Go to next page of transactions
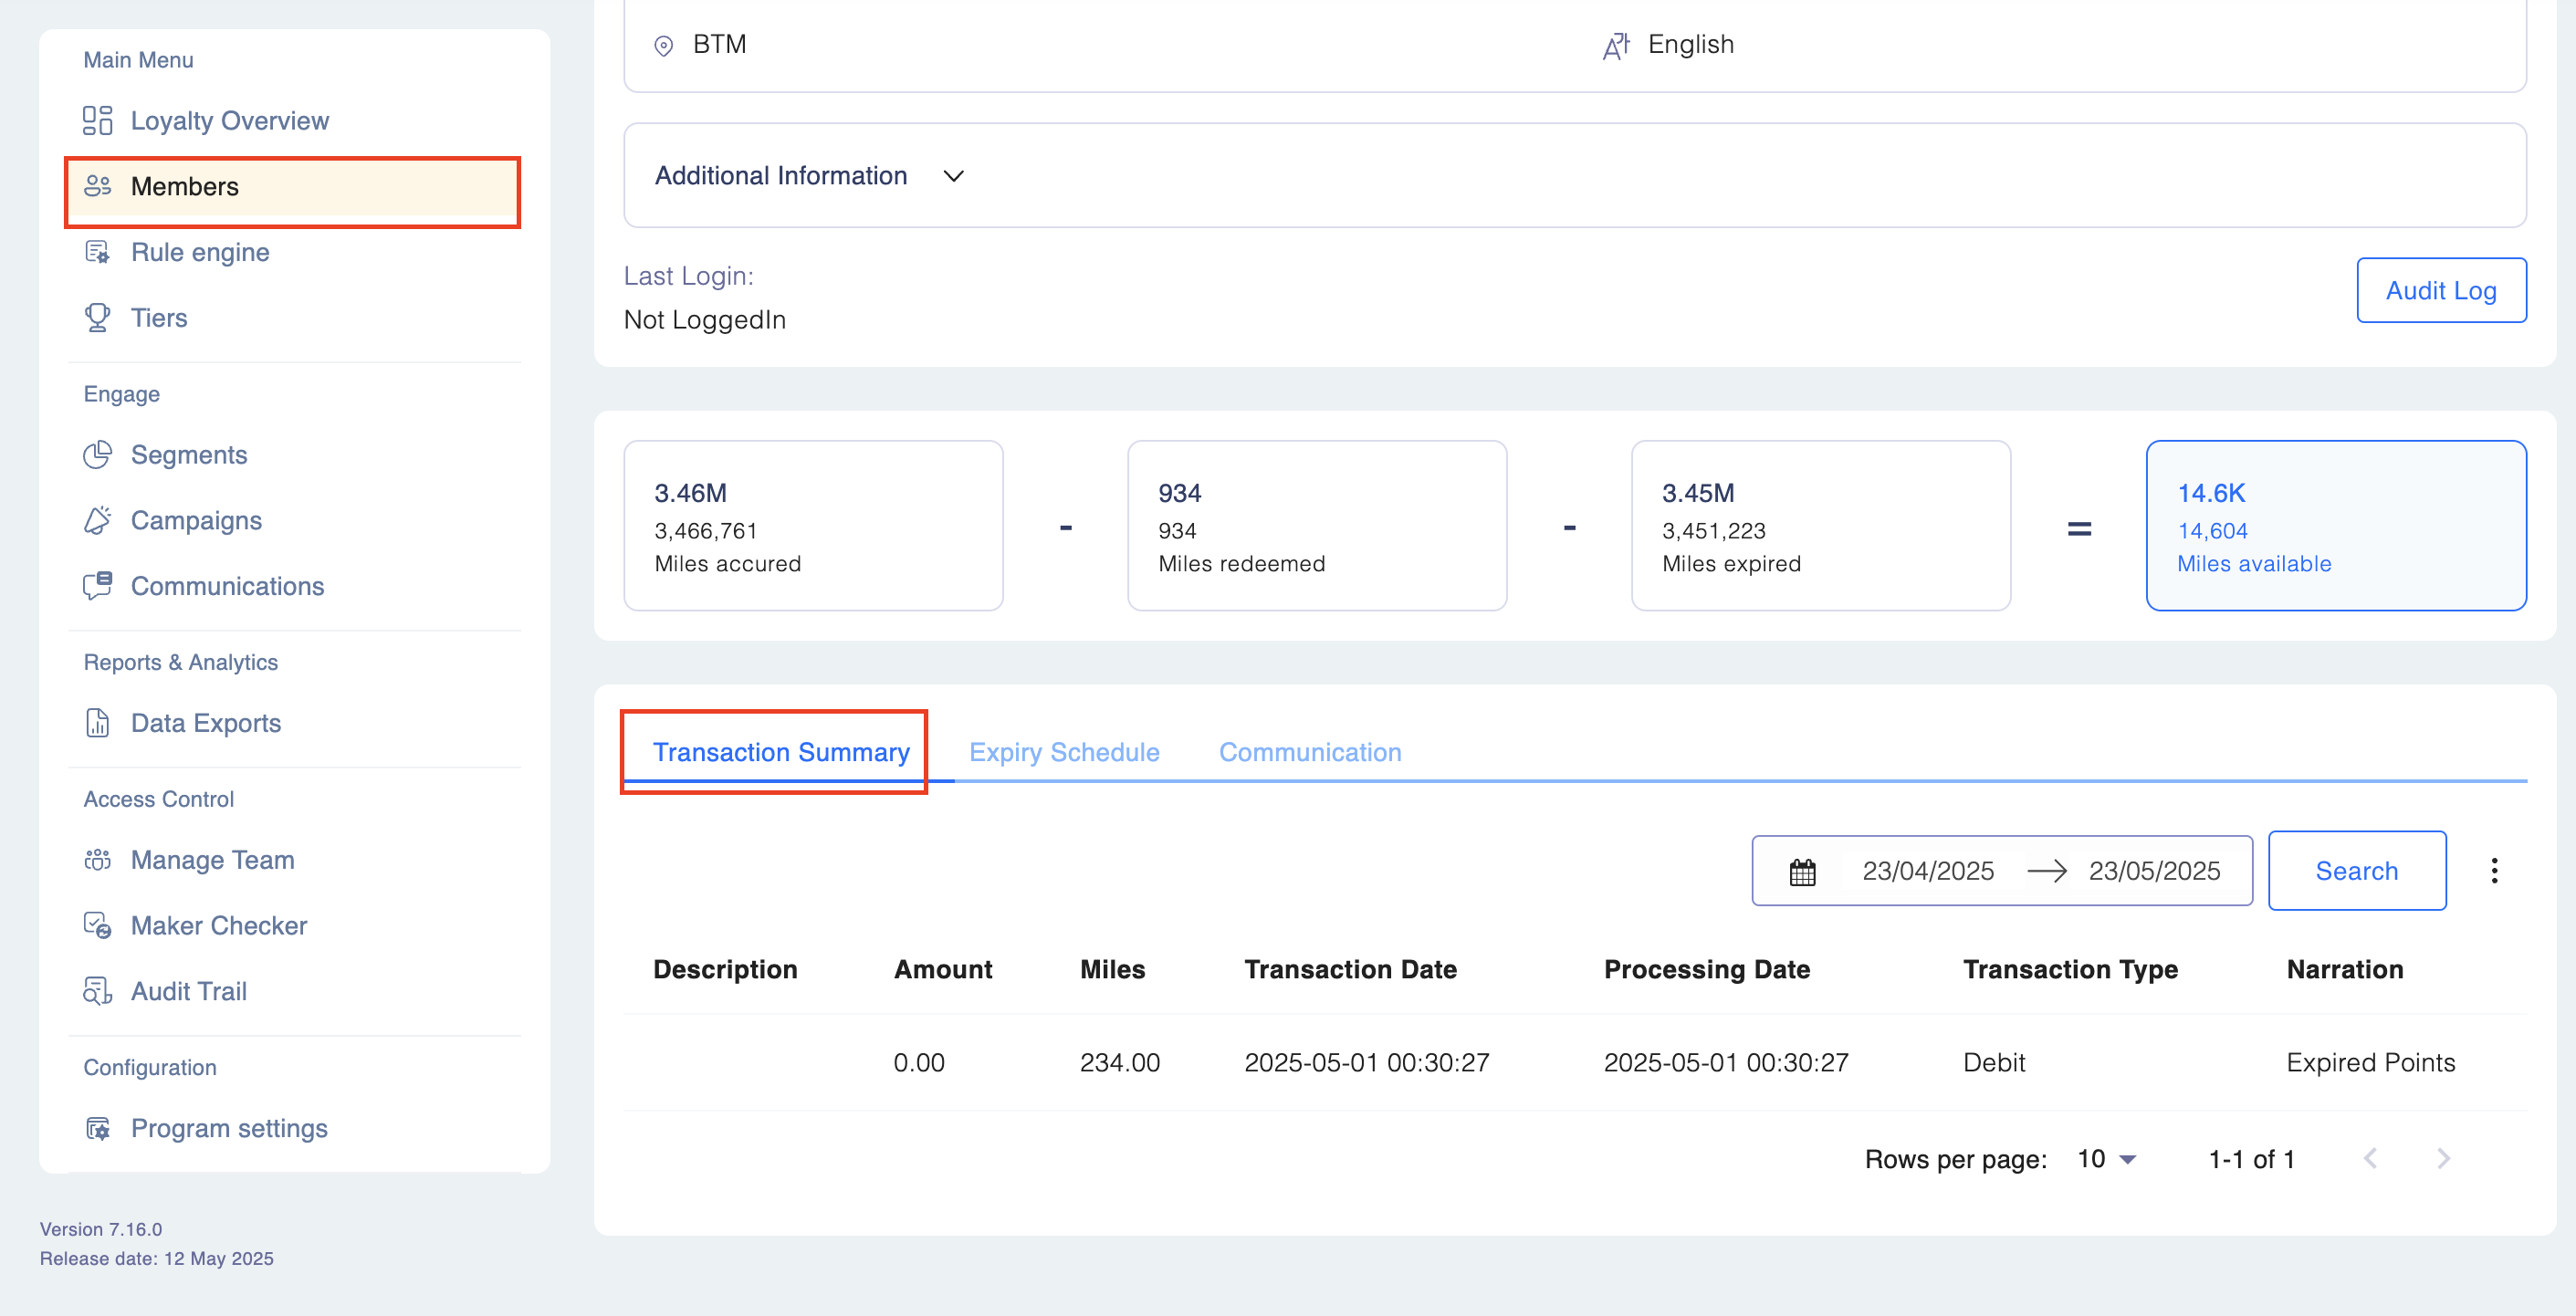The image size is (2576, 1316). pyautogui.click(x=2443, y=1159)
